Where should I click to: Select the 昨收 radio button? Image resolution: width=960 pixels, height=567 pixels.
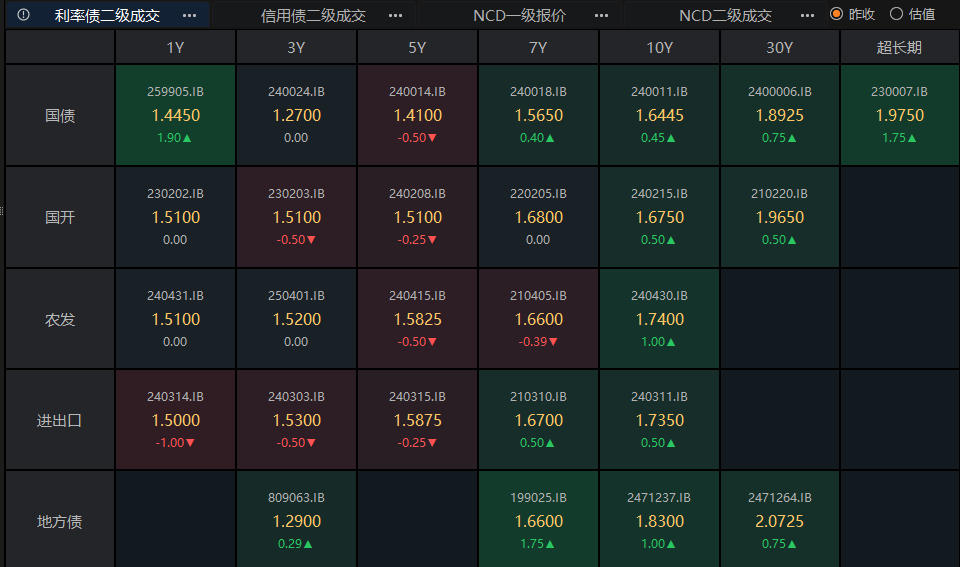837,14
